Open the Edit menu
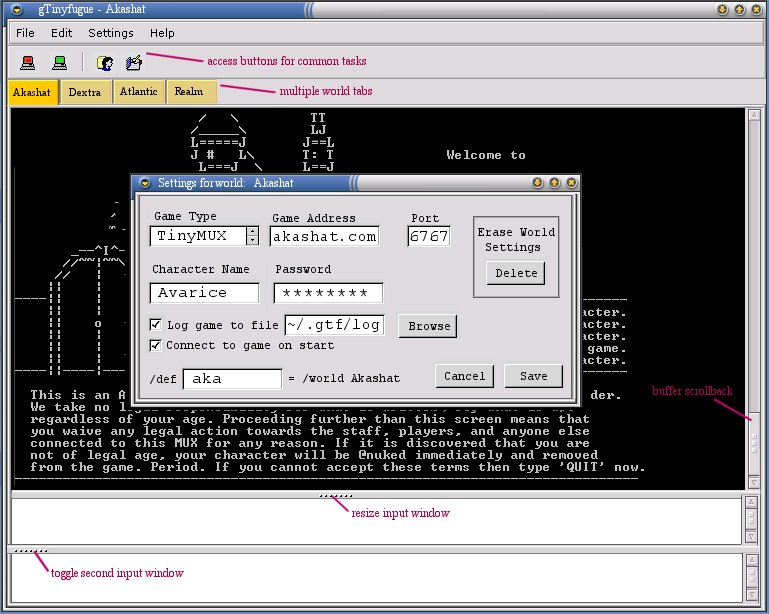 point(61,33)
